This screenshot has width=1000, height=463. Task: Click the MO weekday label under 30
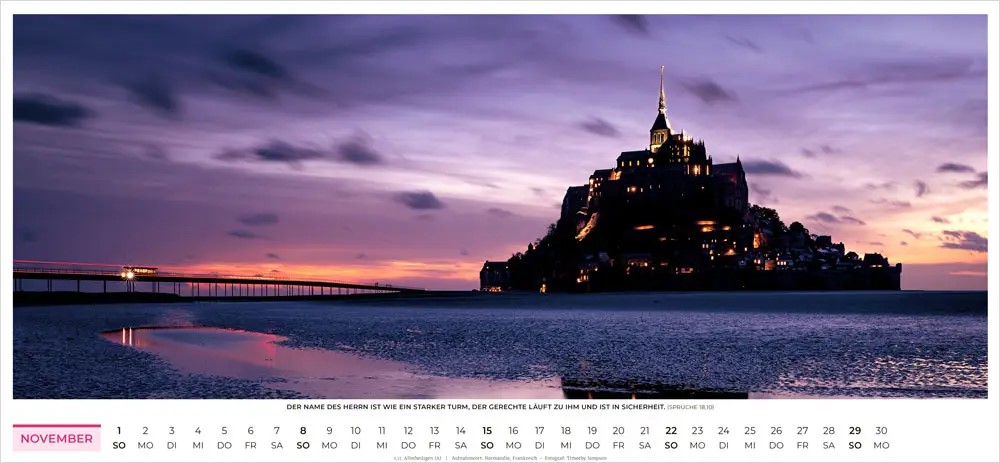click(x=881, y=445)
